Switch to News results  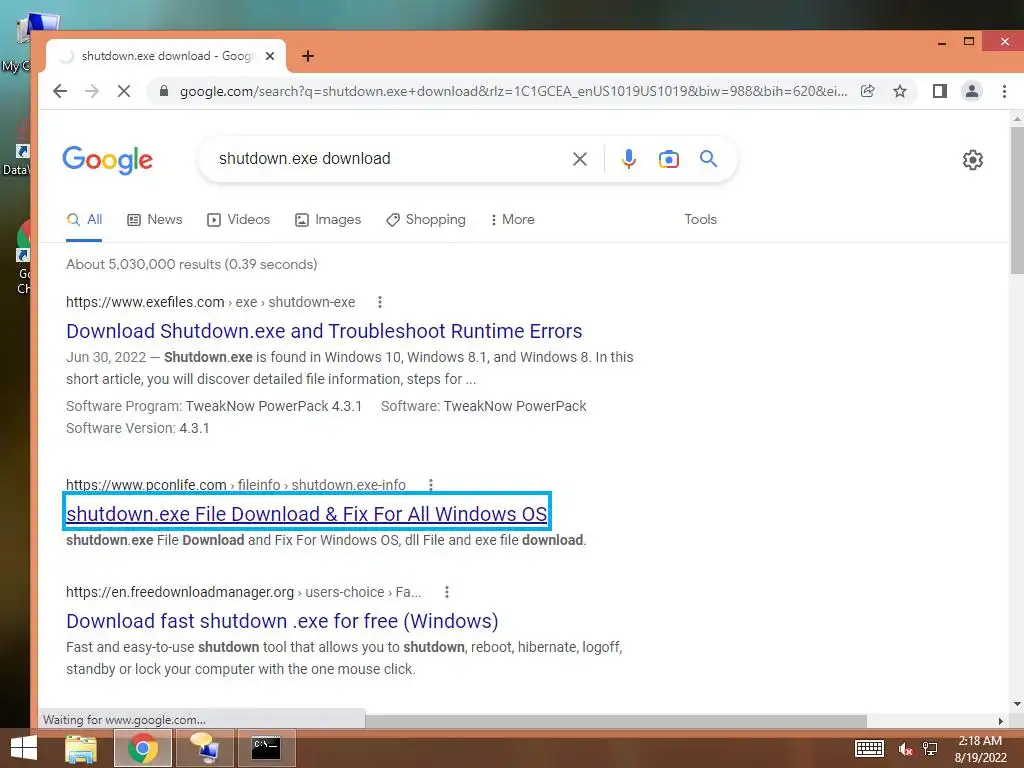155,219
